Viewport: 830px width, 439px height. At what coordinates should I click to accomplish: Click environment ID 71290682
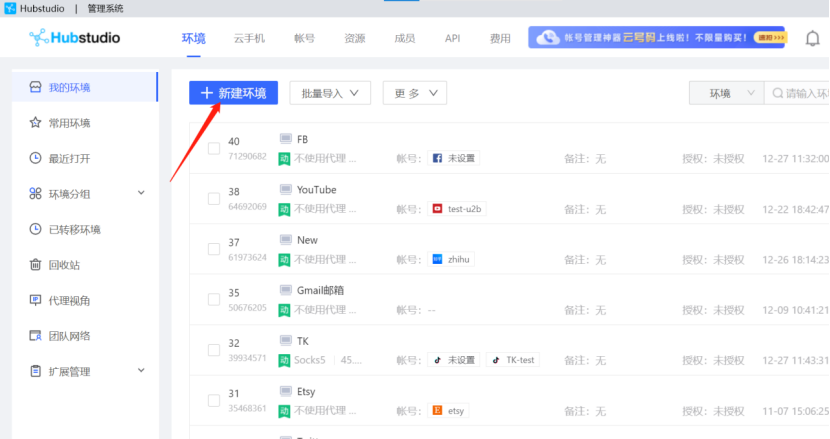pyautogui.click(x=247, y=156)
